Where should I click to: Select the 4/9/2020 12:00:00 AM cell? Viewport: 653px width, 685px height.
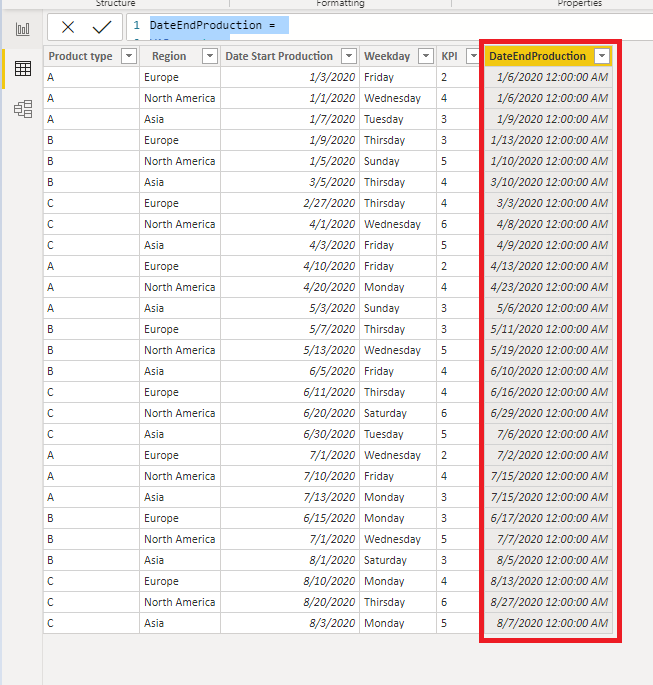pyautogui.click(x=548, y=245)
